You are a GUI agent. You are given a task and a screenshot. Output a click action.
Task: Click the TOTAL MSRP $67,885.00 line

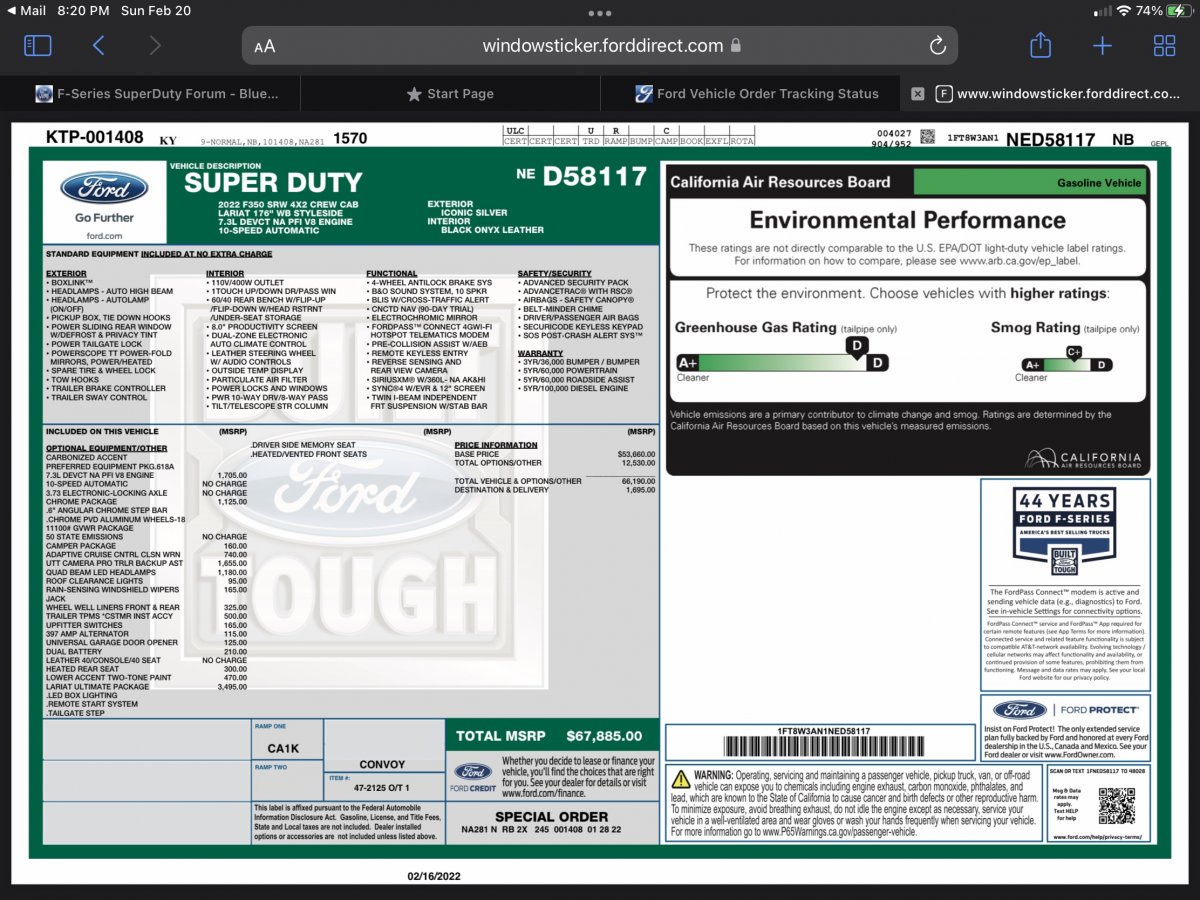549,736
